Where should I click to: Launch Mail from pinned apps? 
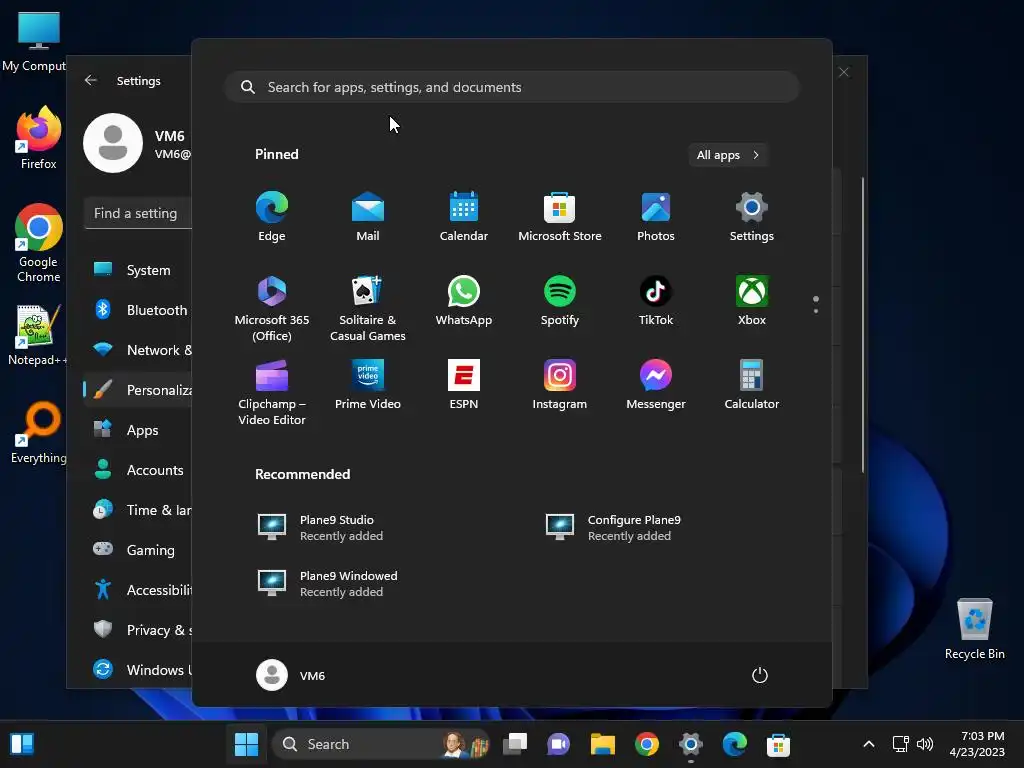368,217
